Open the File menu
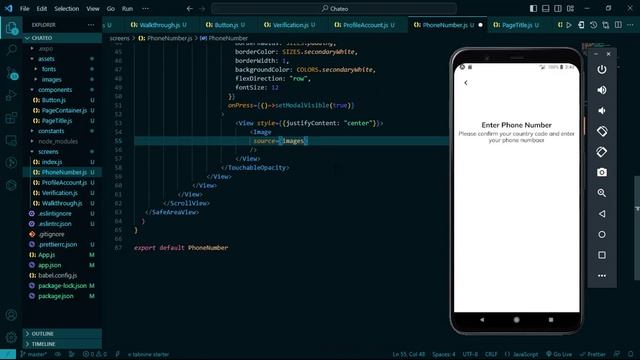This screenshot has width=640, height=360. (x=24, y=9)
